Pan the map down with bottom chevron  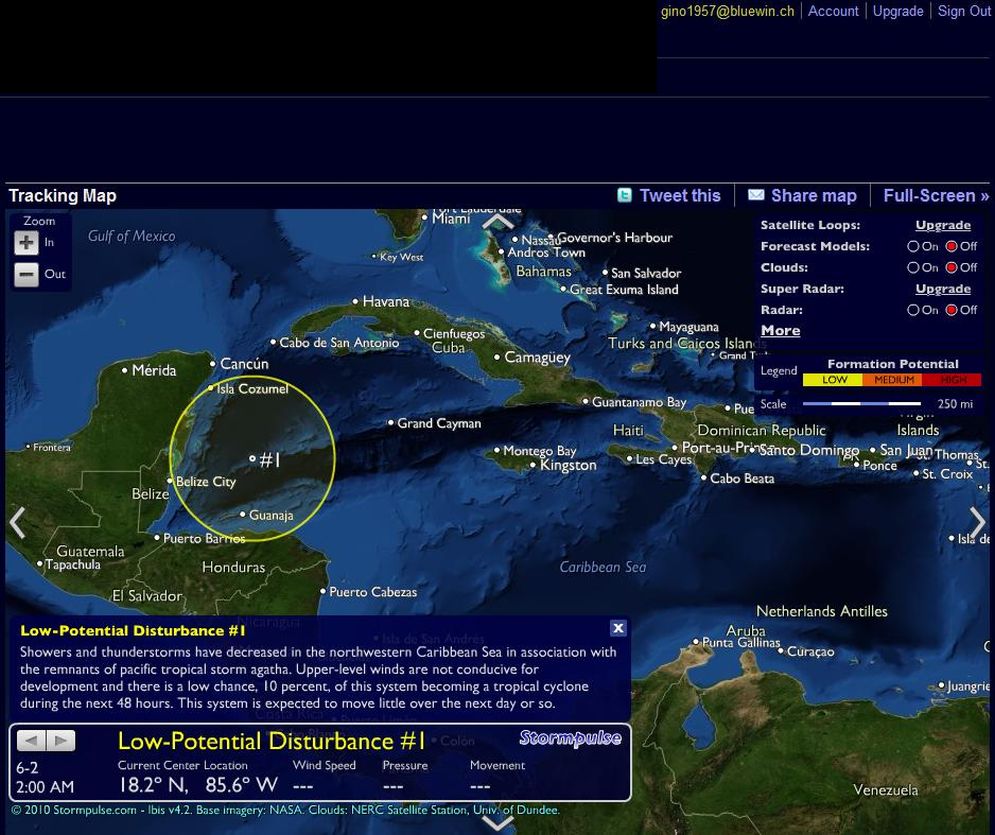[498, 823]
